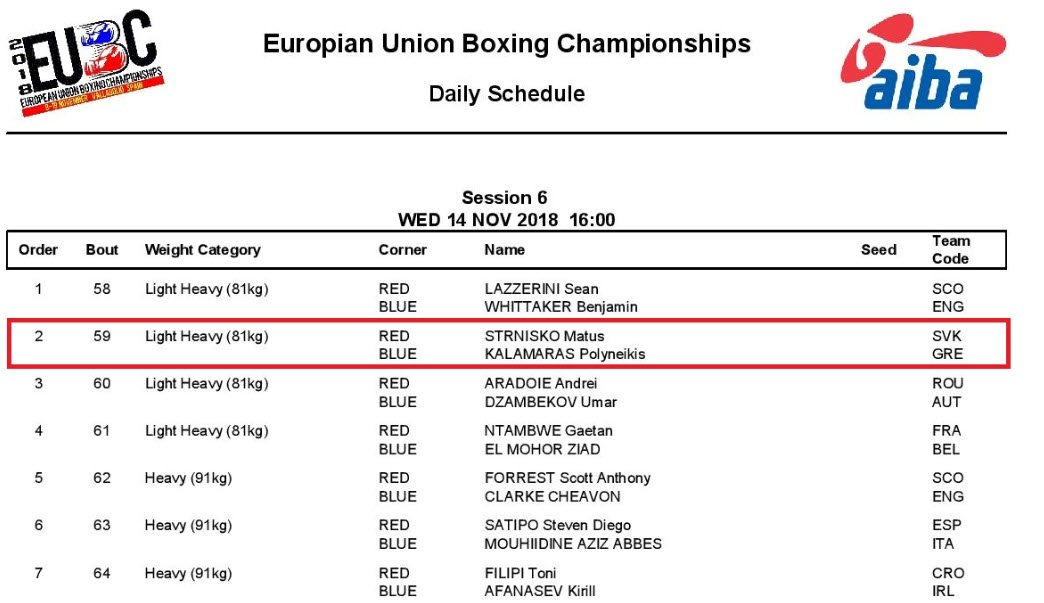The image size is (1044, 603).
Task: Click the Weight Category column header
Action: 202,250
